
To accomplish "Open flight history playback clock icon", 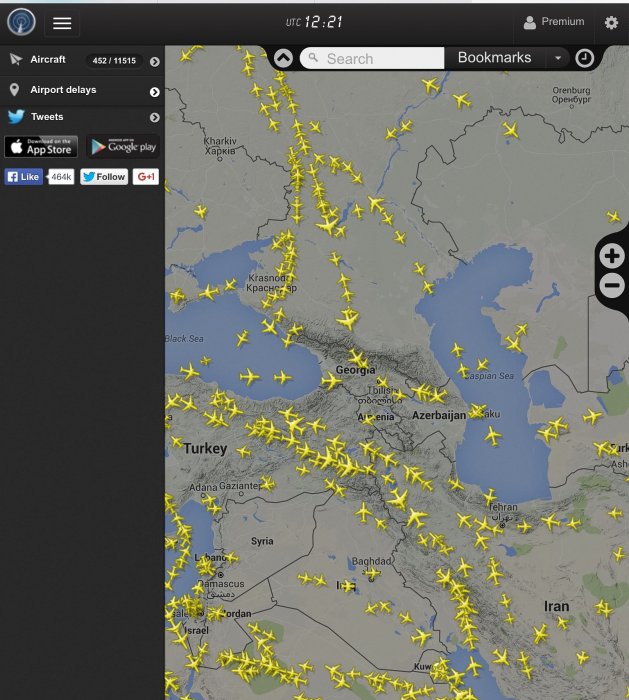I will 585,58.
